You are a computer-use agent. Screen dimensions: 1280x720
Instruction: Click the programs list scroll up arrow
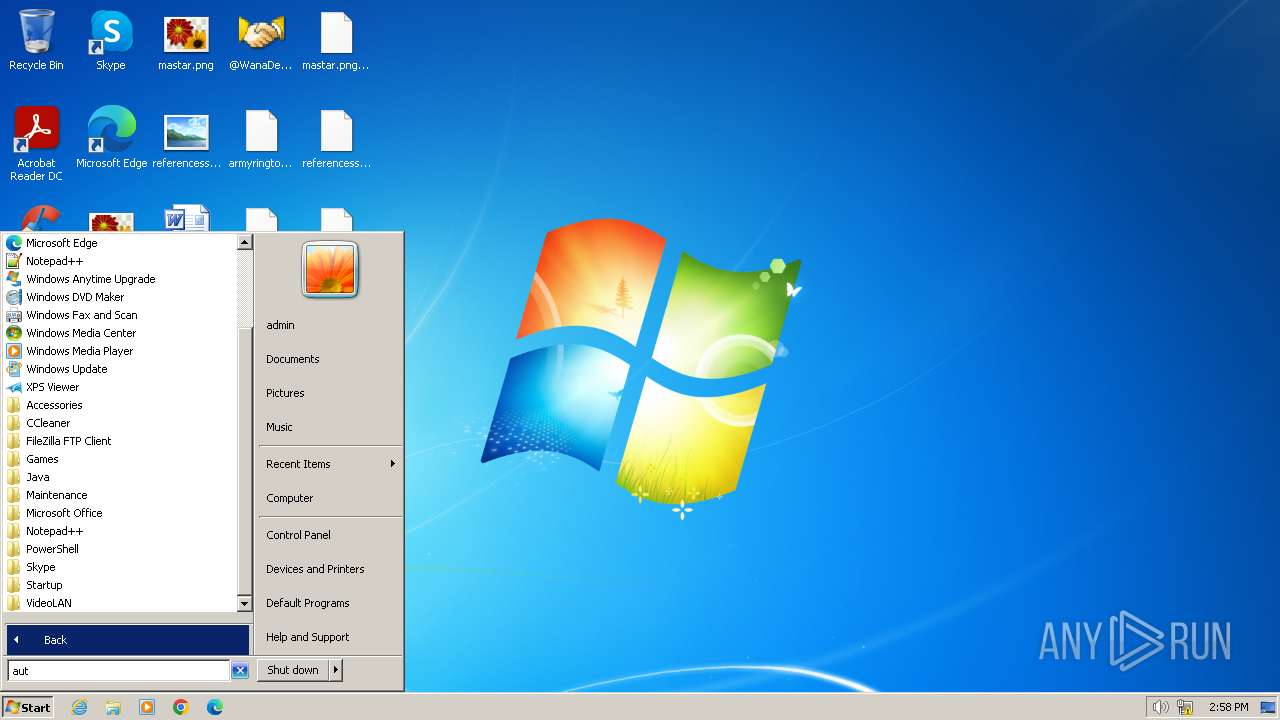click(244, 242)
